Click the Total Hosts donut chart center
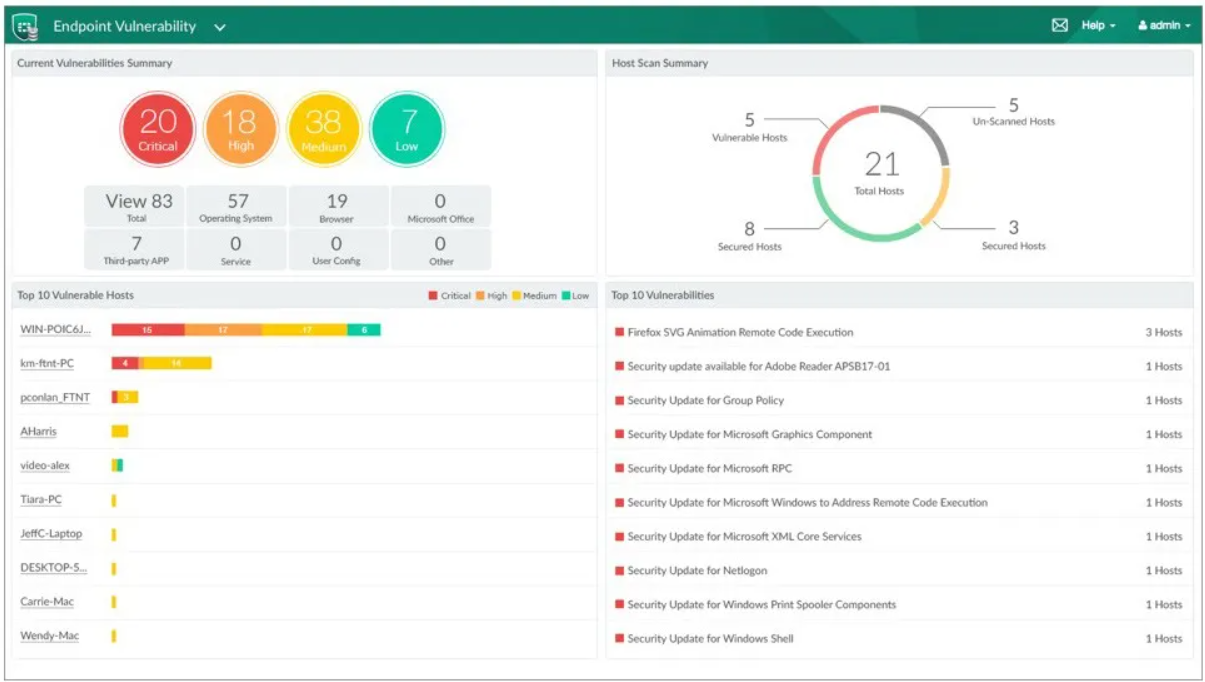The height and width of the screenshot is (682, 1205). coord(880,171)
